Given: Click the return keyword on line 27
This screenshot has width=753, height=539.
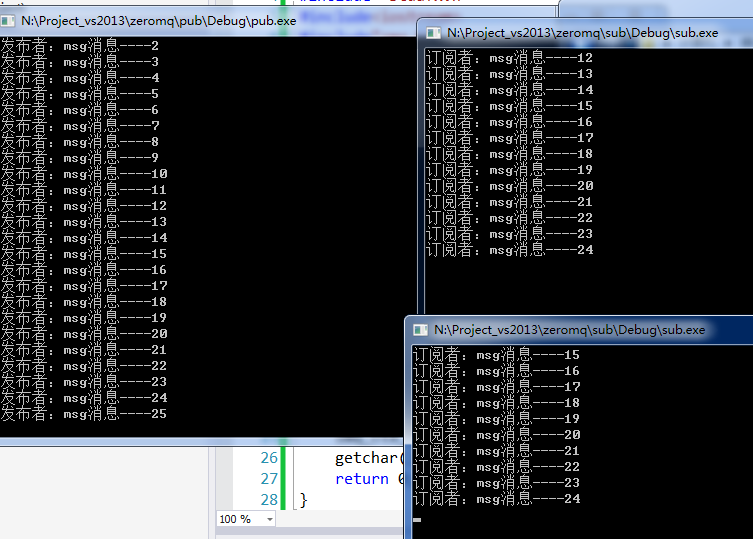Looking at the screenshot, I should pyautogui.click(x=362, y=479).
